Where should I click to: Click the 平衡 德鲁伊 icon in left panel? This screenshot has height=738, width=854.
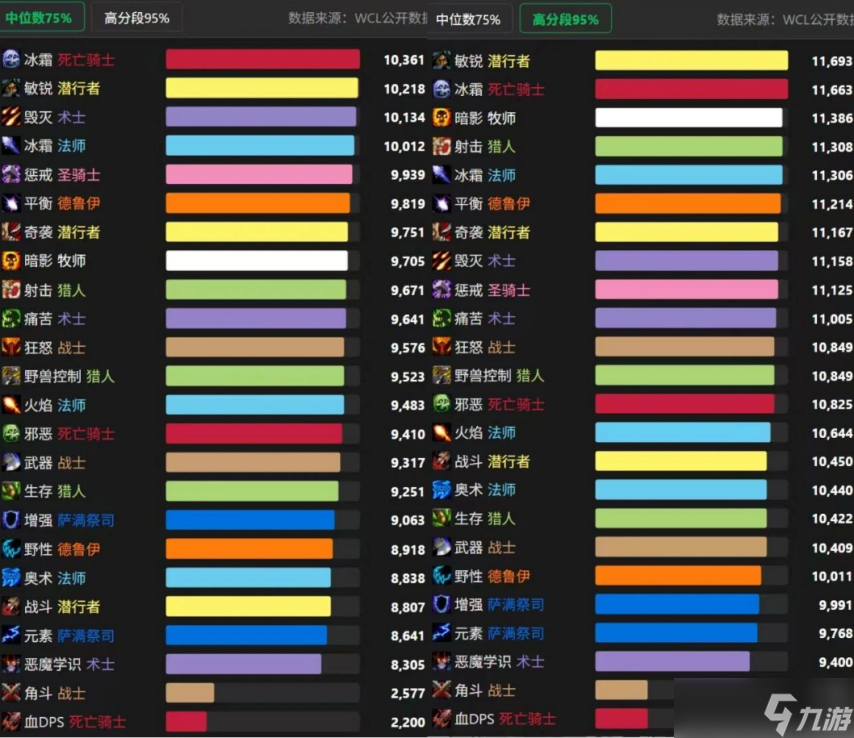point(11,203)
